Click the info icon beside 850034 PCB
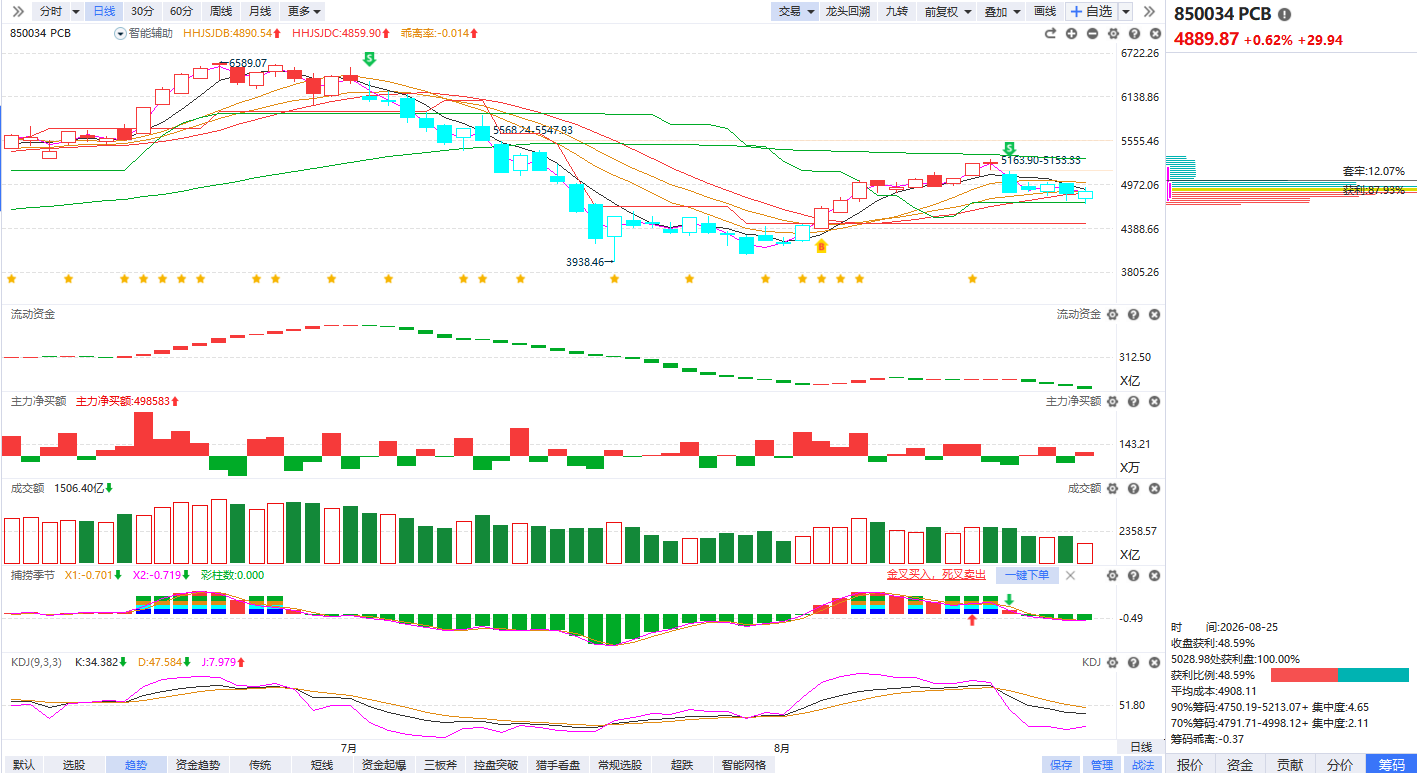1417x773 pixels. click(1284, 14)
